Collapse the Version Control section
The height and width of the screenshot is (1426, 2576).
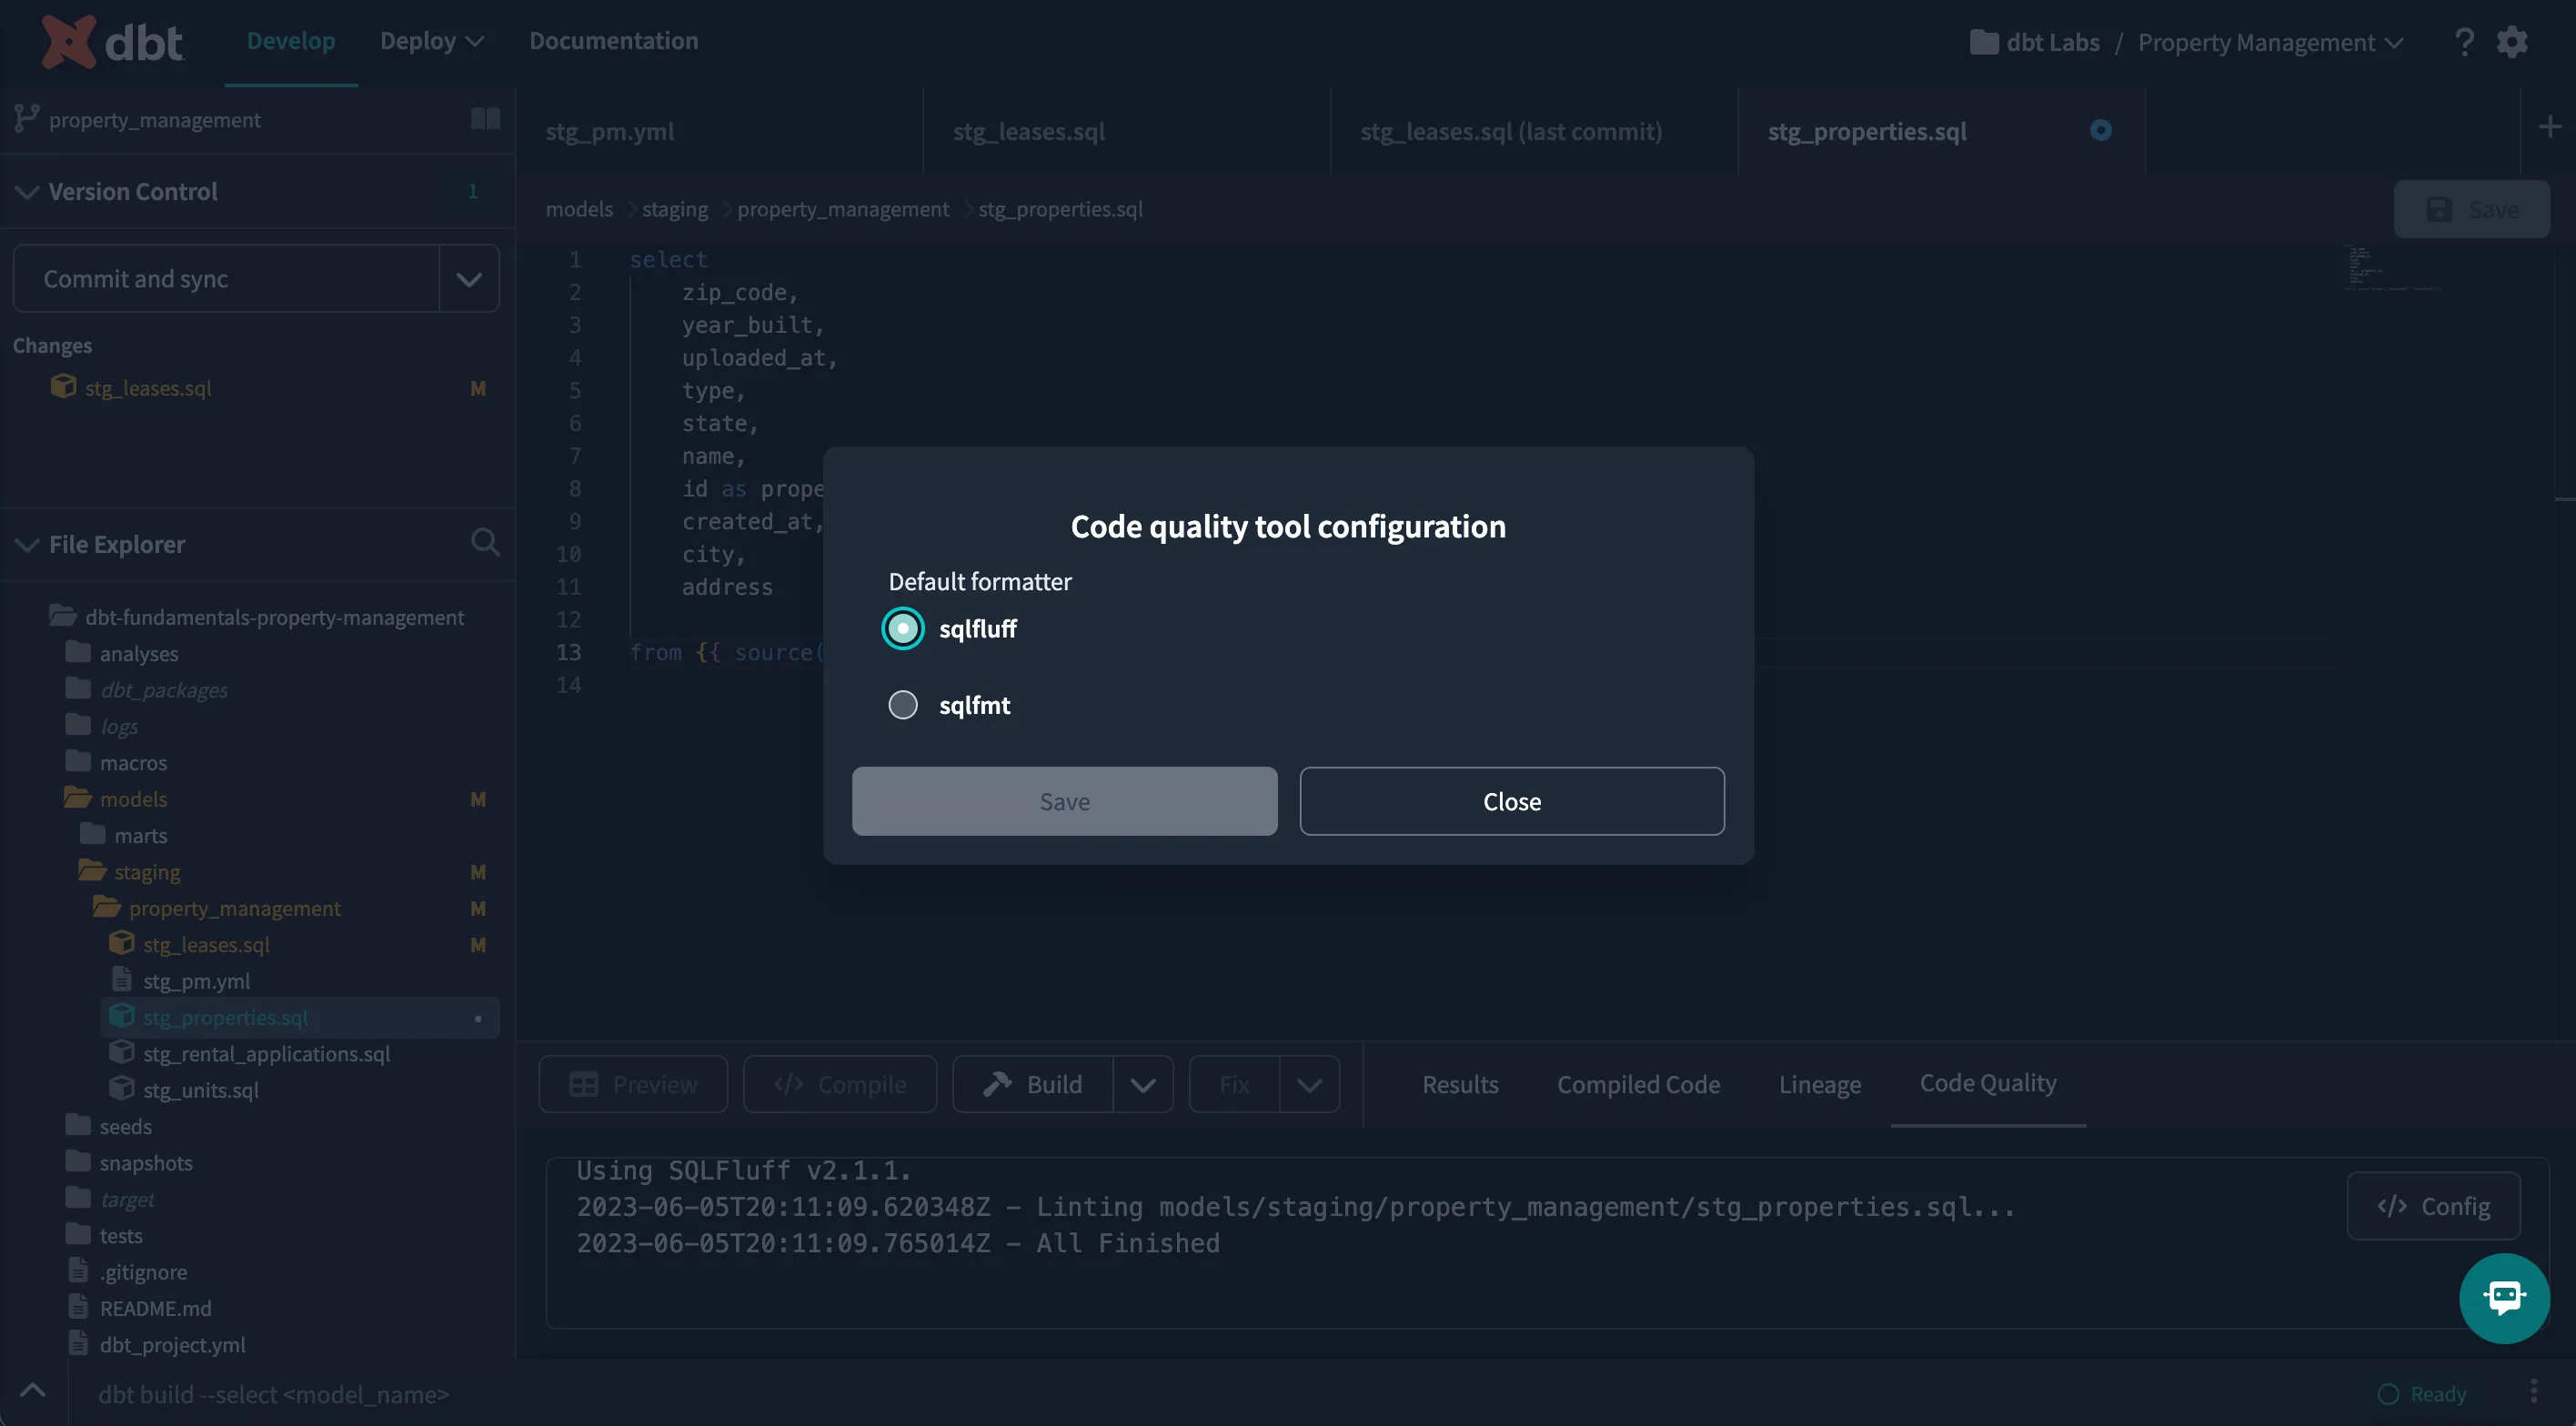[x=27, y=191]
